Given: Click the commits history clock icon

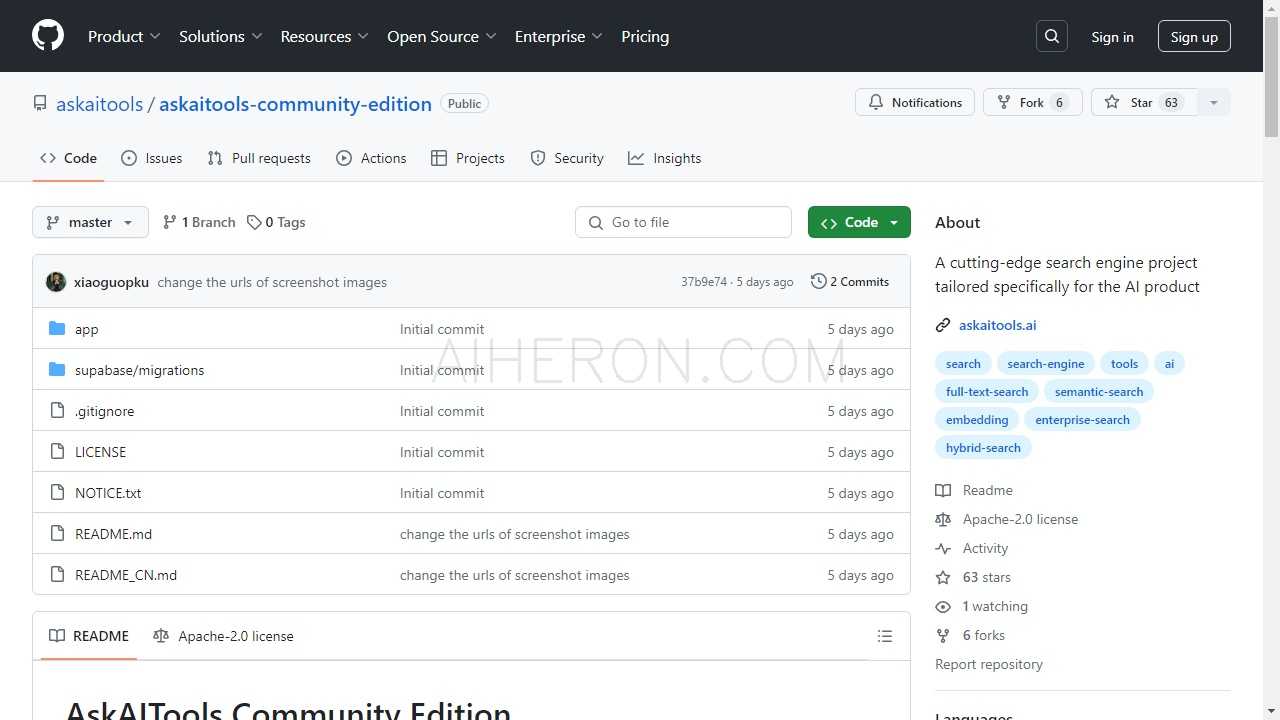Looking at the screenshot, I should [x=818, y=282].
